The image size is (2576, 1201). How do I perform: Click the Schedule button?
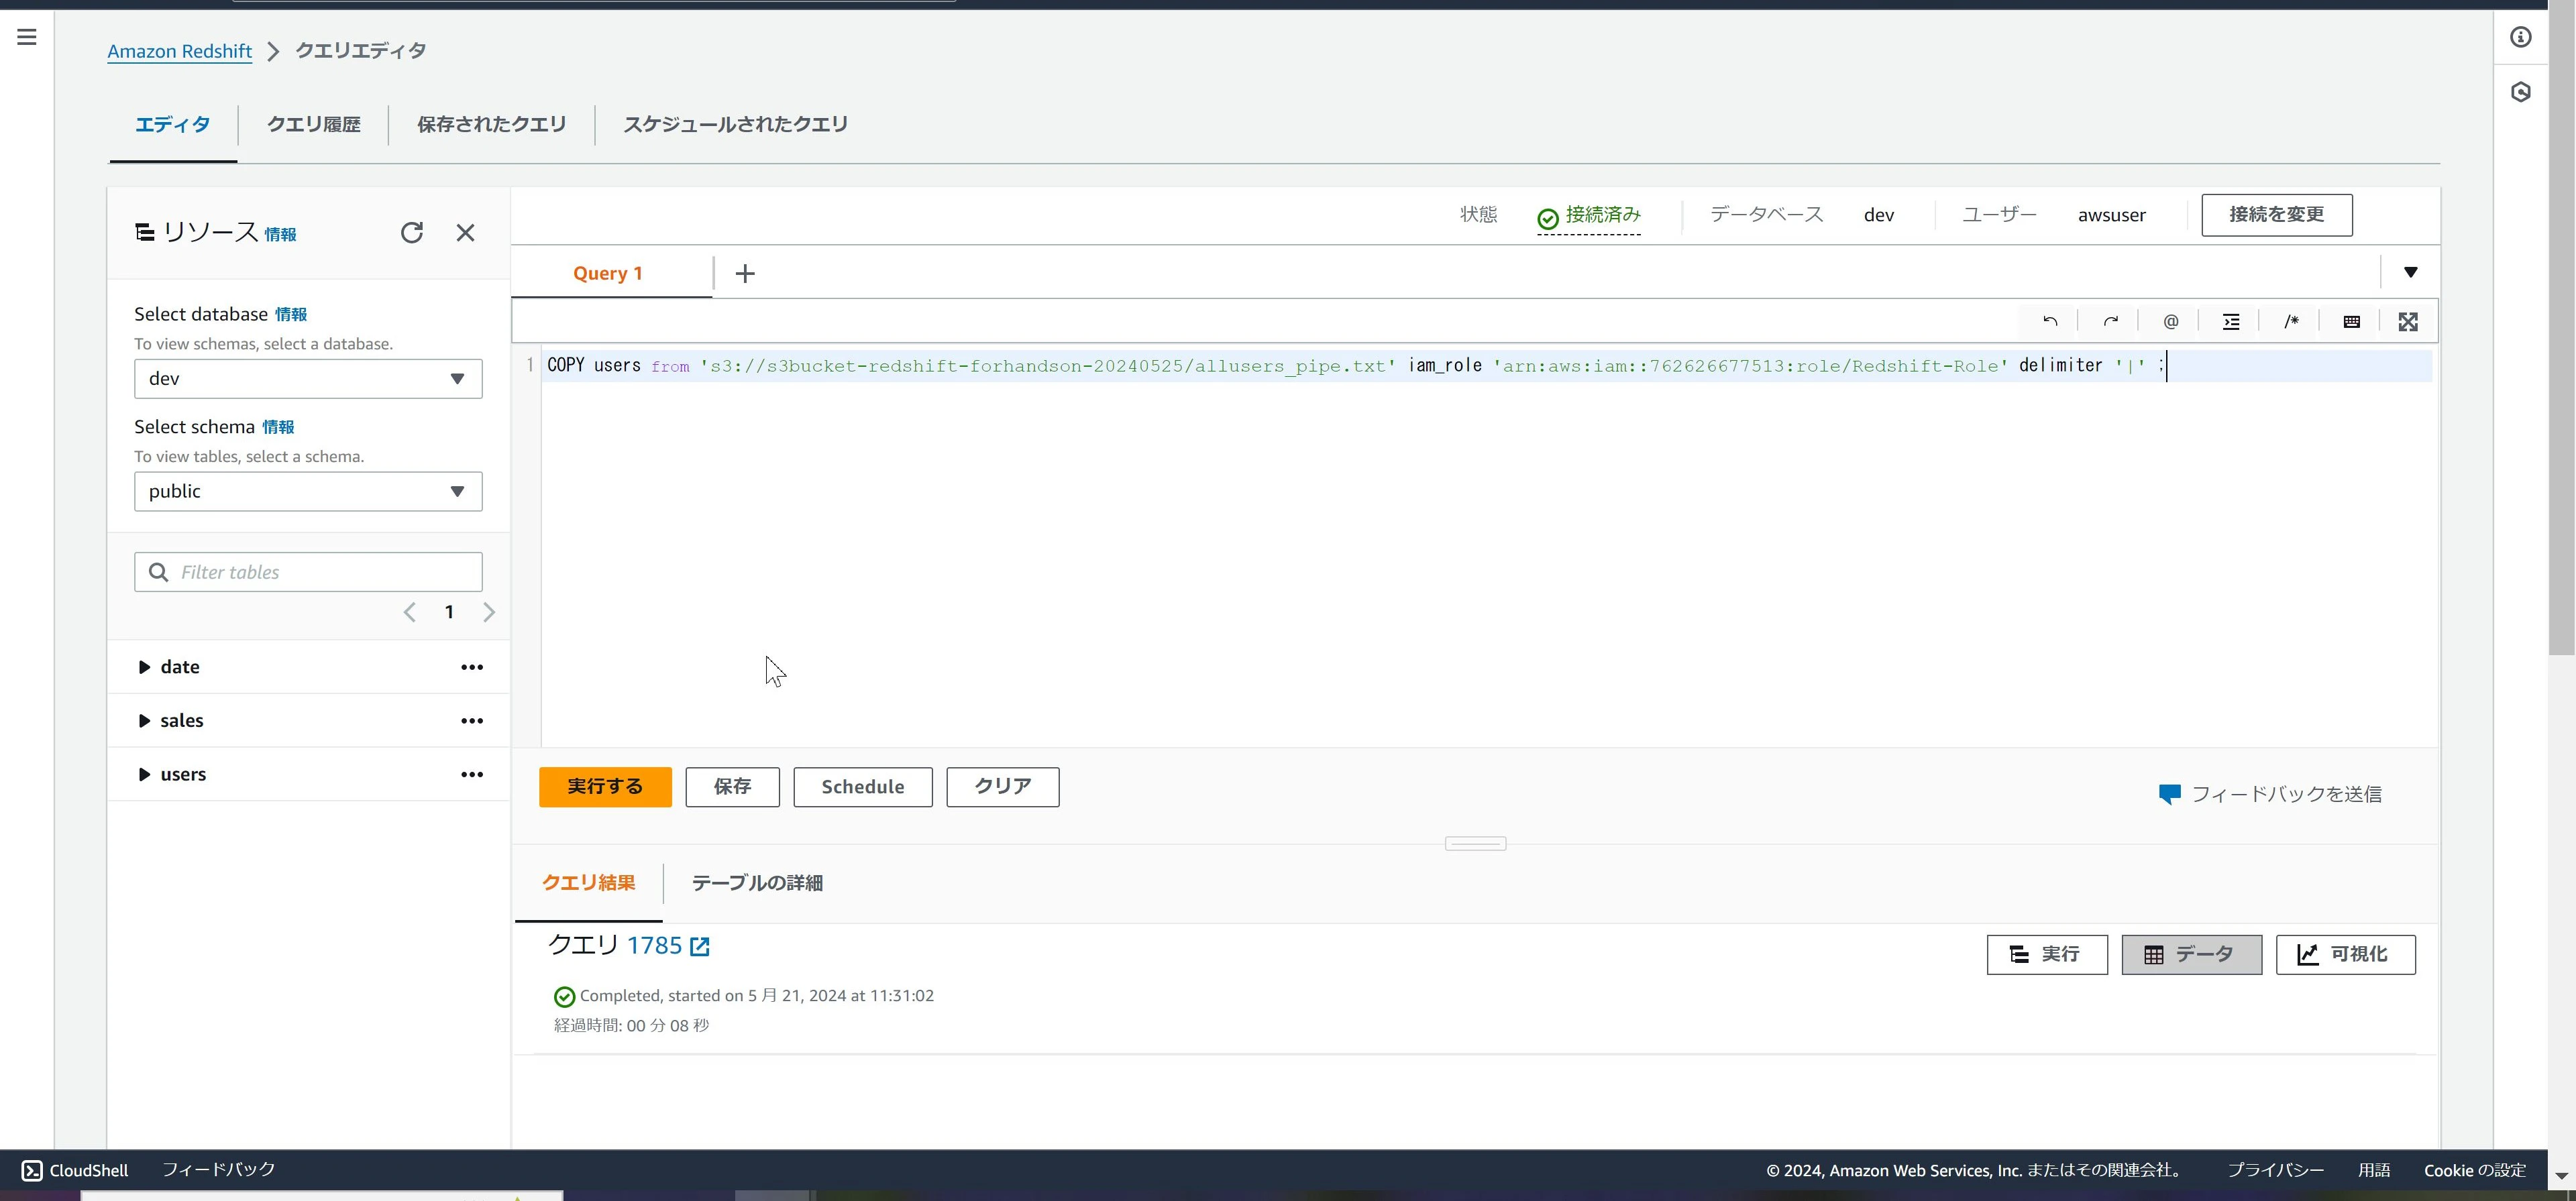tap(863, 787)
